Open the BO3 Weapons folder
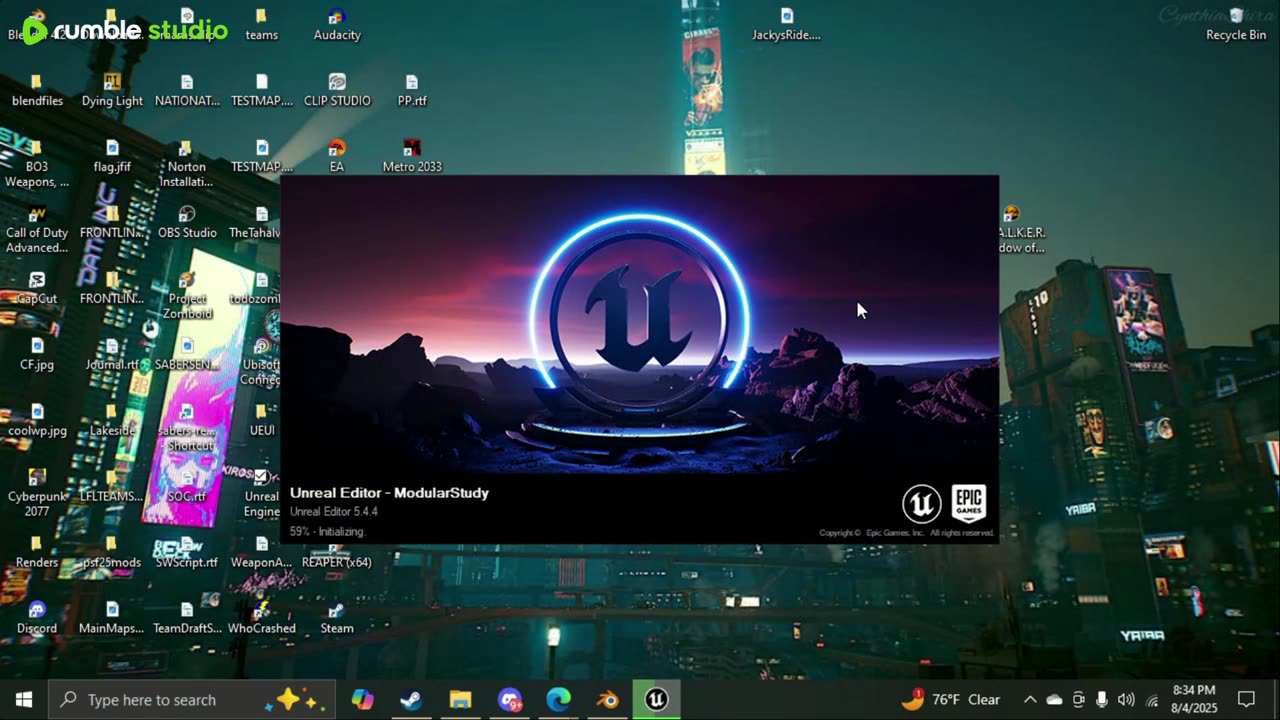Image resolution: width=1280 pixels, height=720 pixels. [x=37, y=164]
